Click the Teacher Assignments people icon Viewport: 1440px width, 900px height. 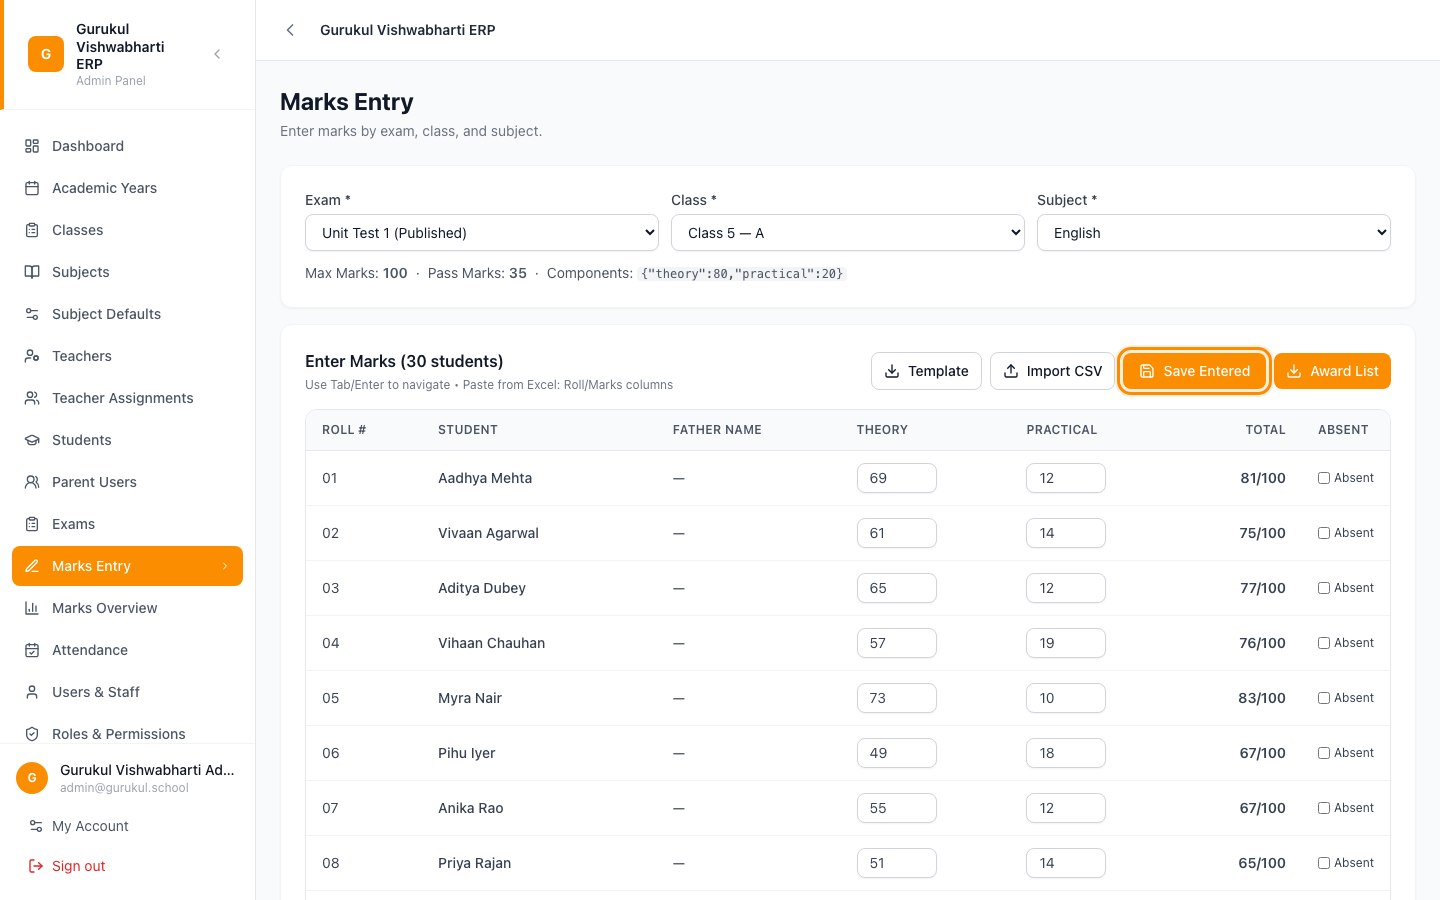click(x=32, y=398)
